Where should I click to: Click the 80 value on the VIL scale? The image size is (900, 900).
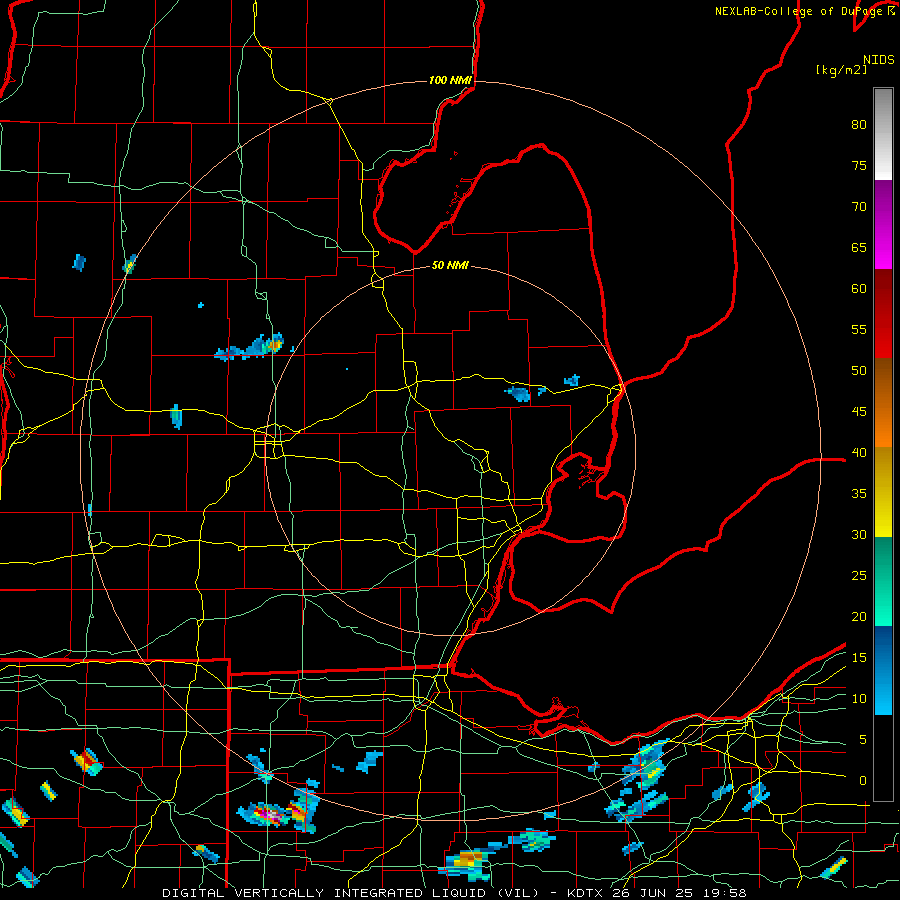pyautogui.click(x=859, y=125)
